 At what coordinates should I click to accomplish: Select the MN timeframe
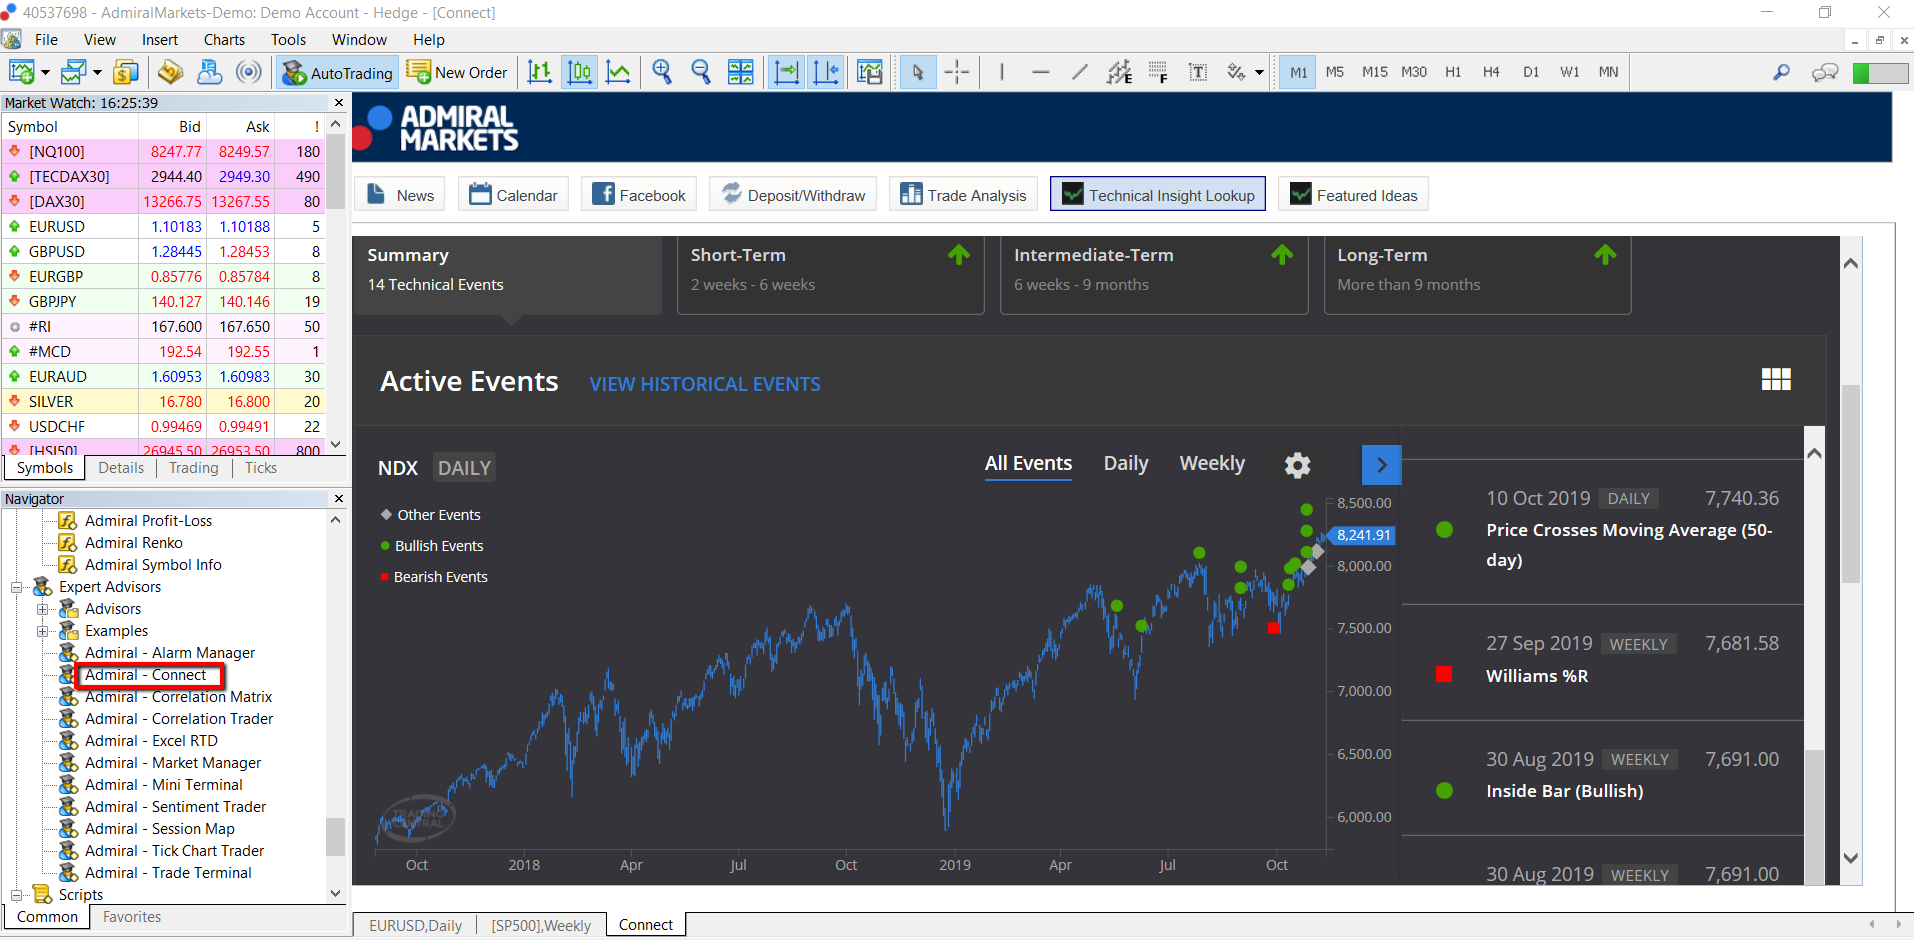1608,72
